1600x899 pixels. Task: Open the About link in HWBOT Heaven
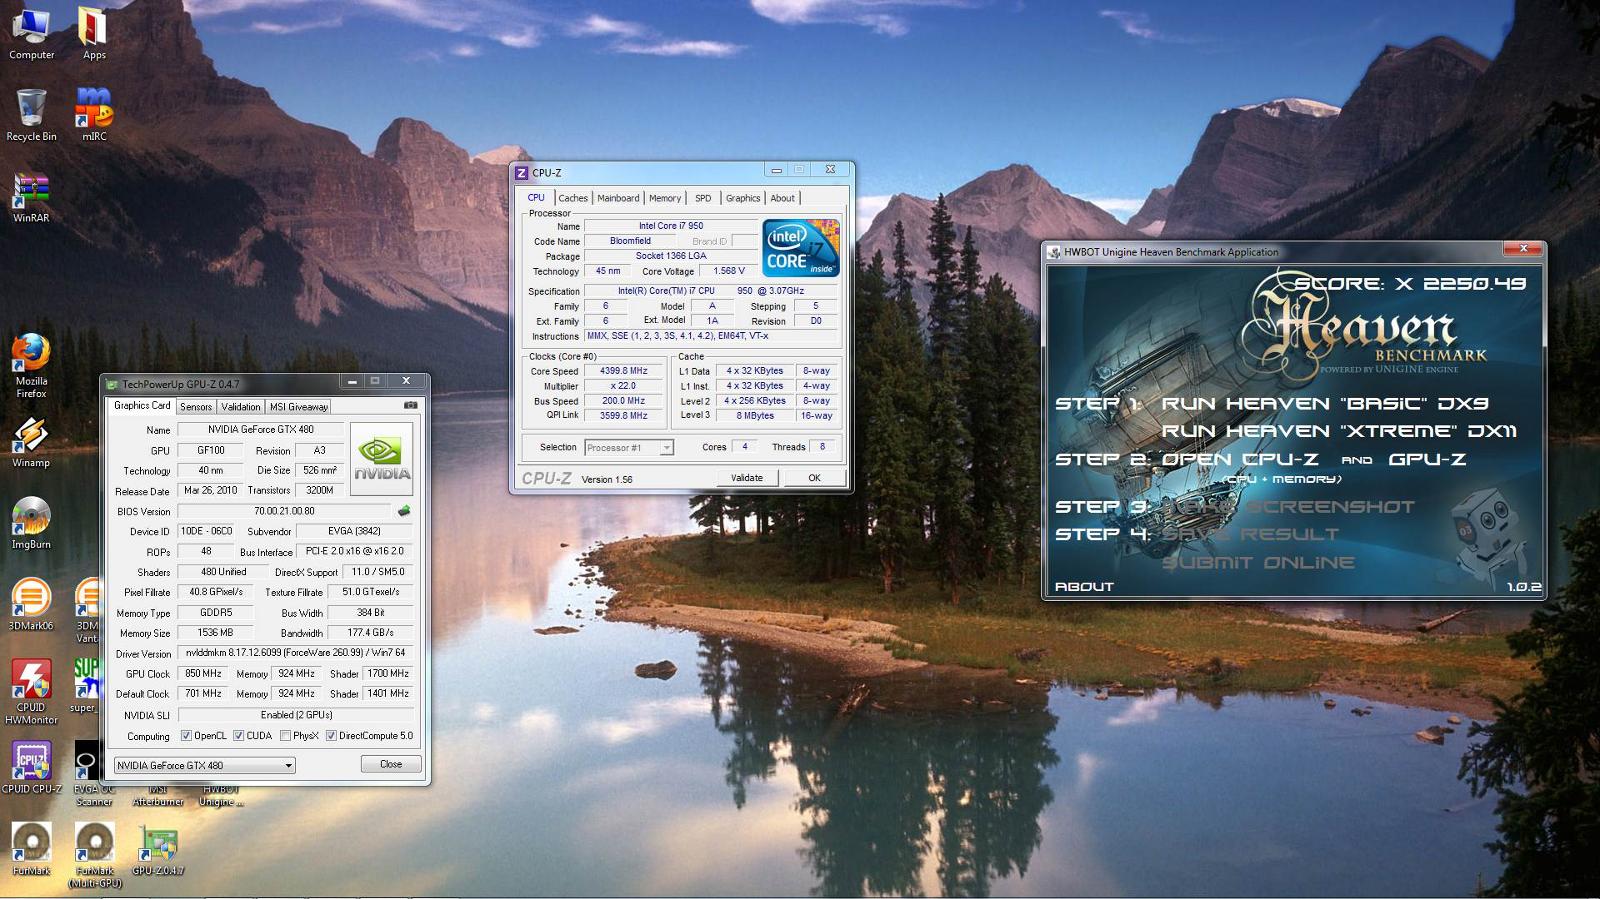coord(1084,586)
